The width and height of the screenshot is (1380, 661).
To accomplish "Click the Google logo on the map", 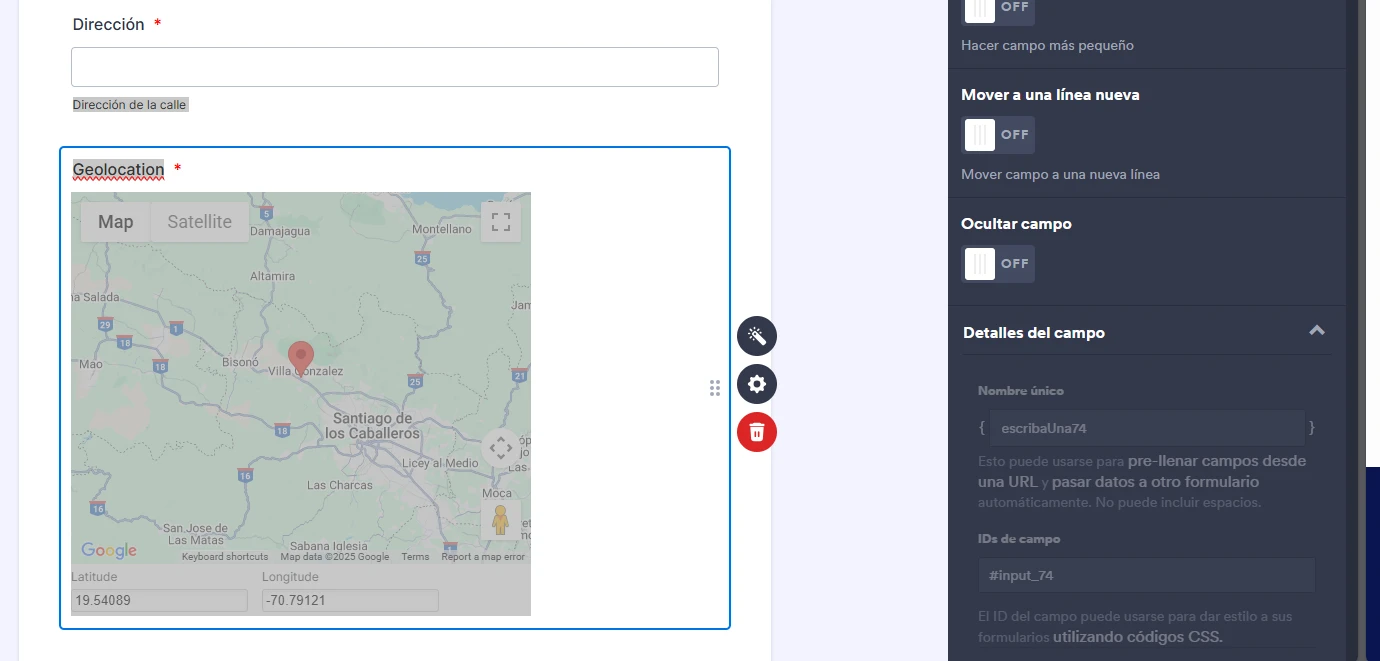I will [108, 550].
